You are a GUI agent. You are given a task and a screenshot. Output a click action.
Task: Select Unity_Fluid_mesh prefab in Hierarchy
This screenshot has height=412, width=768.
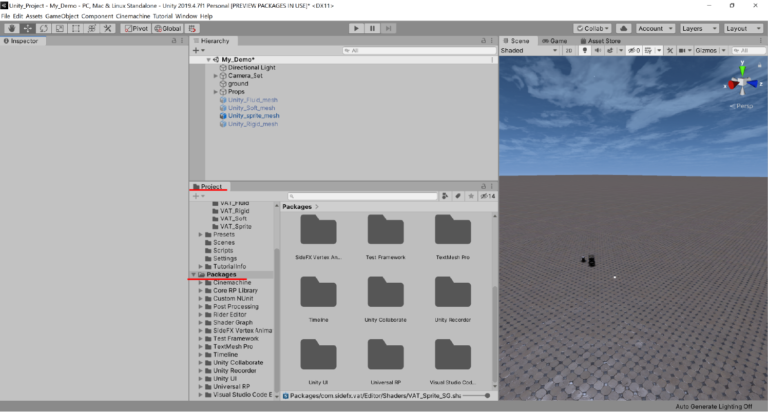[252, 100]
